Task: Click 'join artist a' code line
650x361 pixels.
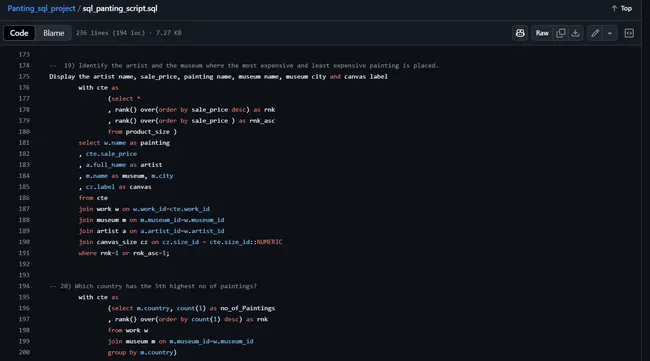Action: pyautogui.click(x=151, y=231)
